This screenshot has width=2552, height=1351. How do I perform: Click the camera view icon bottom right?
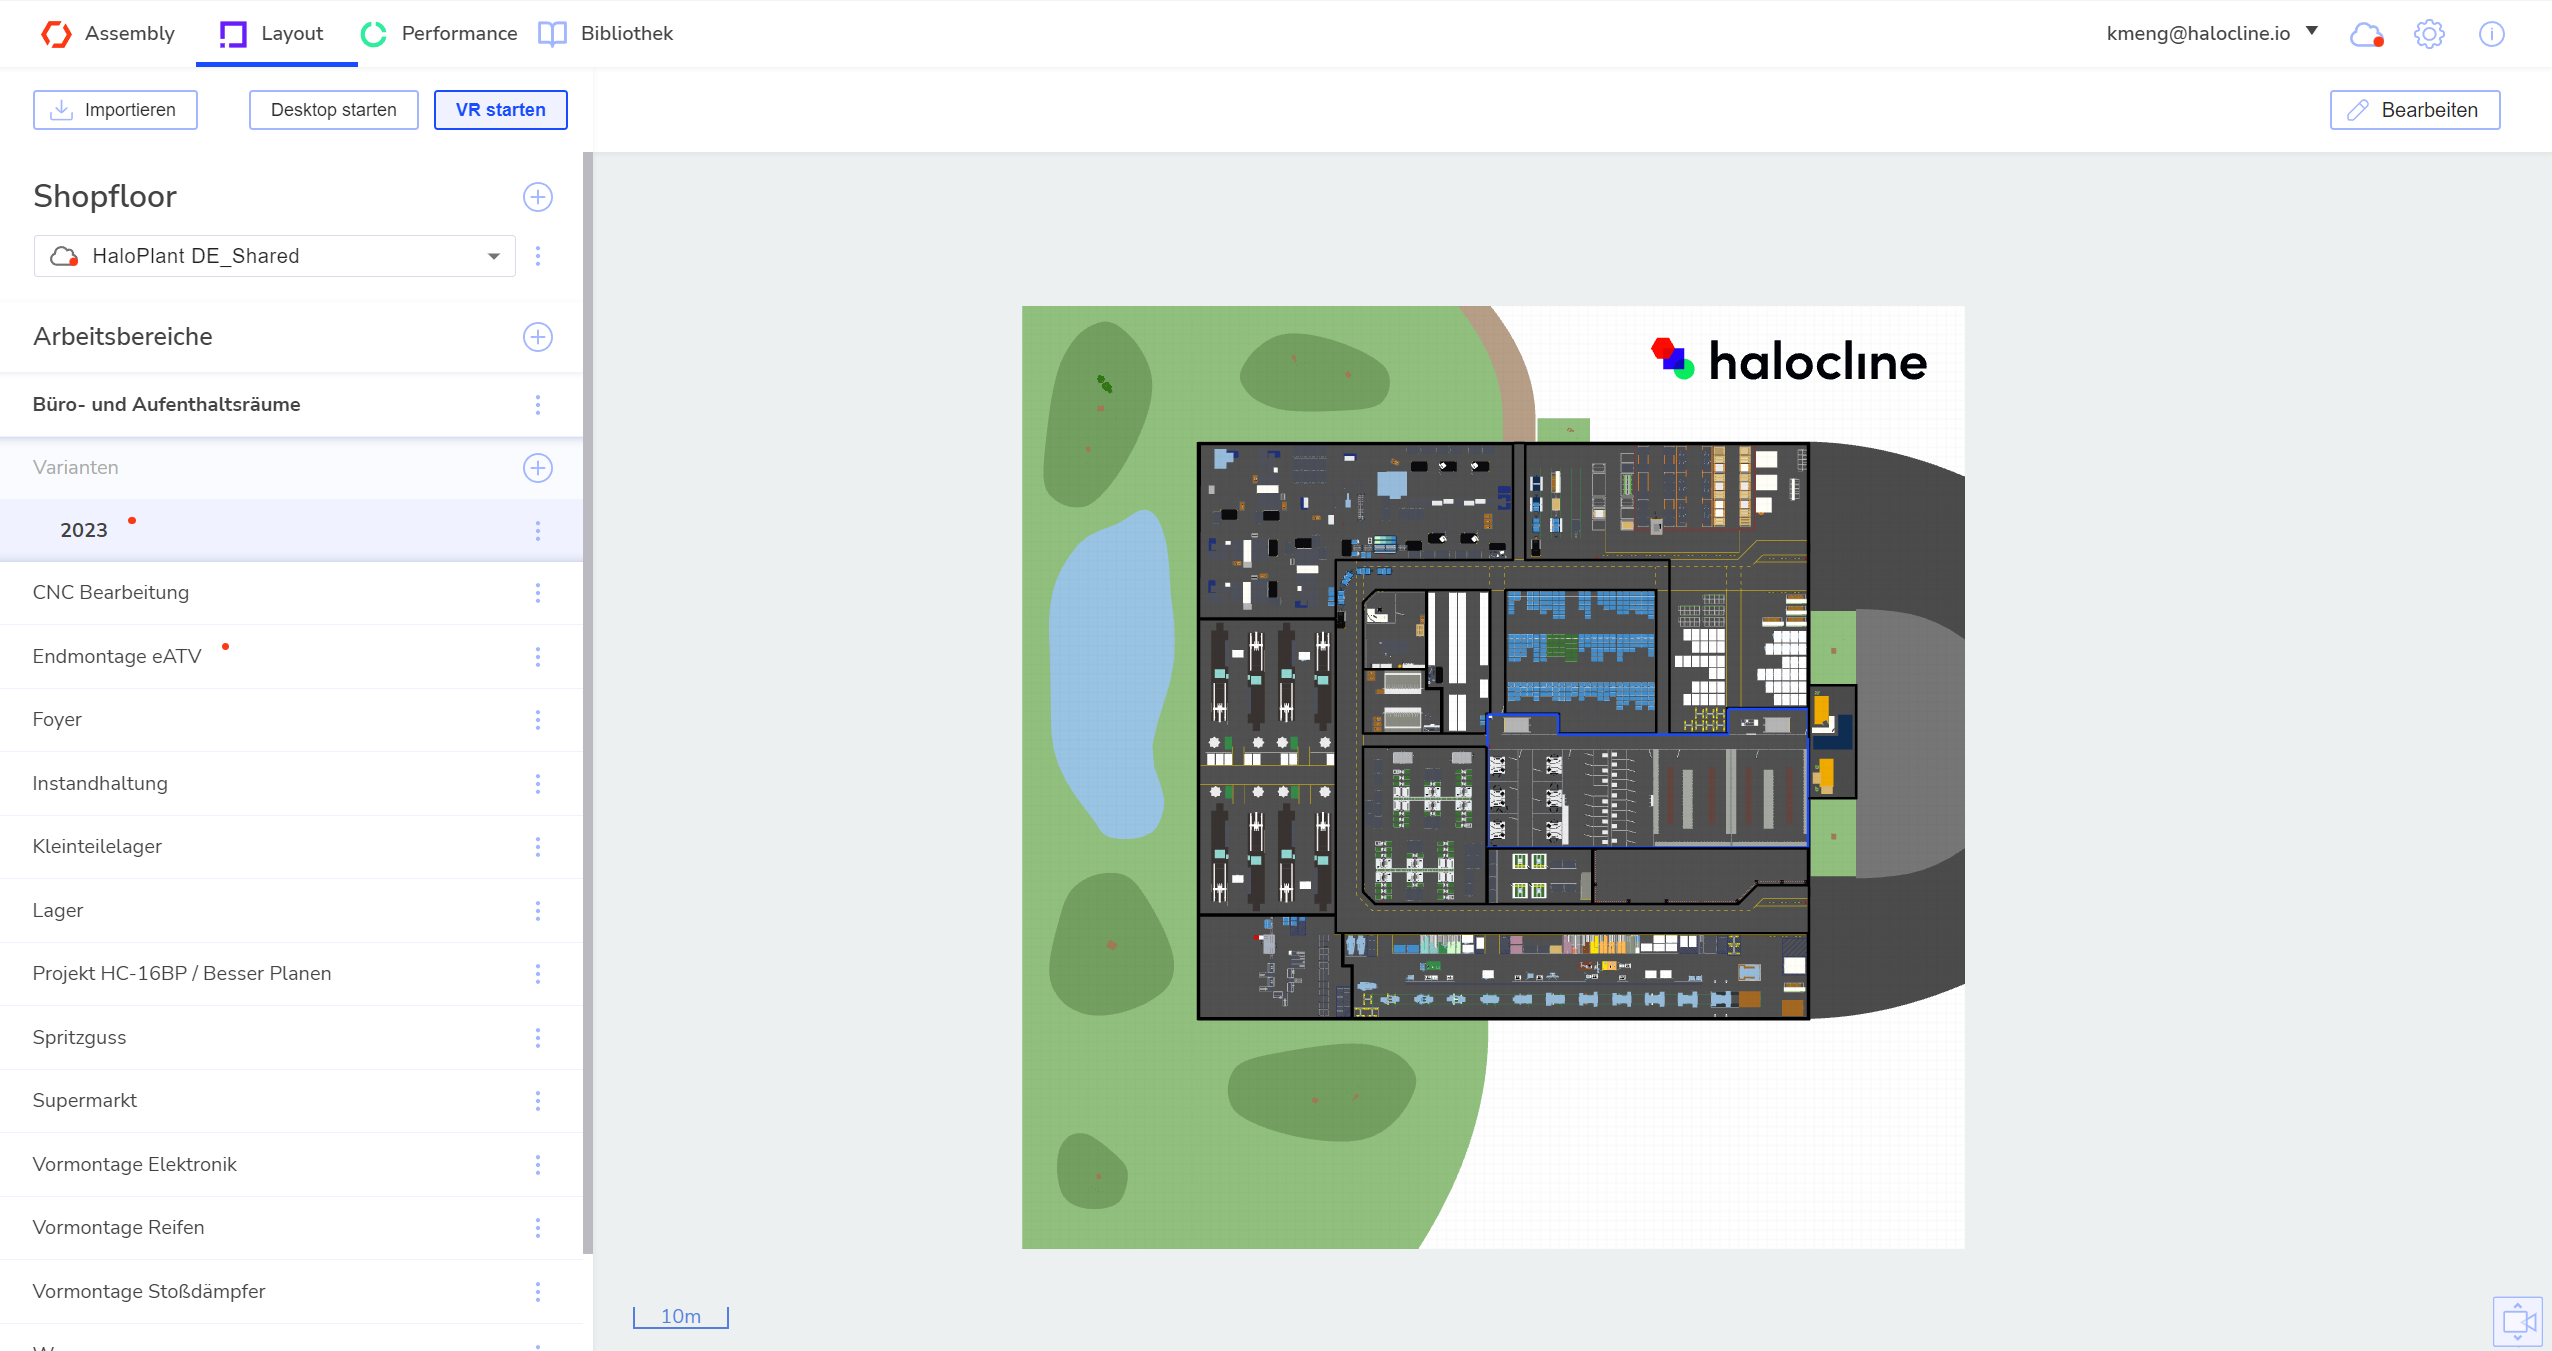pyautogui.click(x=2517, y=1322)
